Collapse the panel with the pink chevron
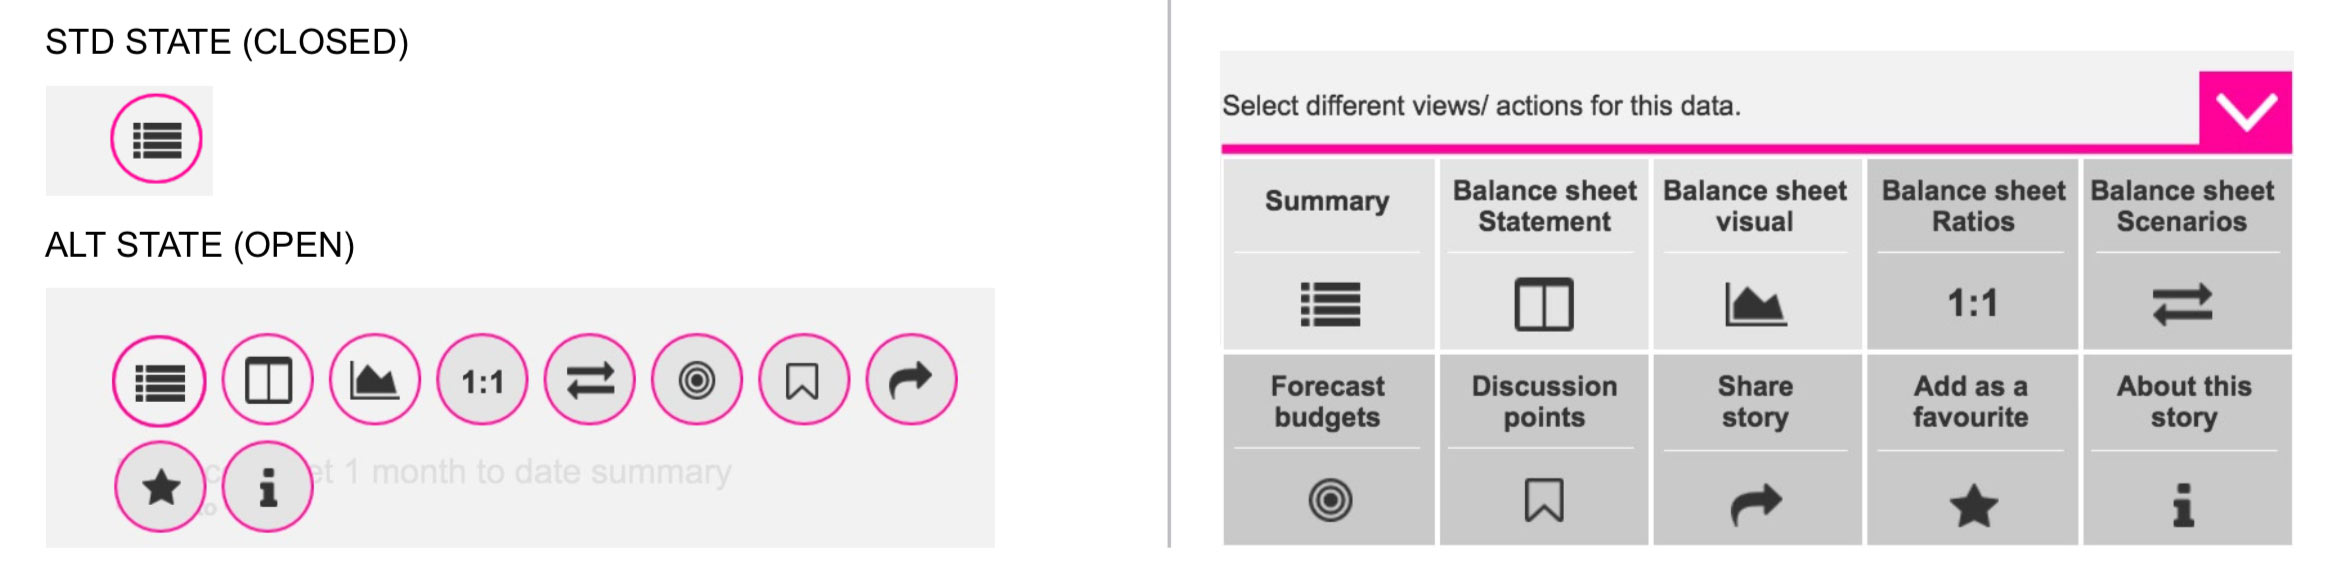Screen dimensions: 2338x580 pyautogui.click(x=2249, y=114)
